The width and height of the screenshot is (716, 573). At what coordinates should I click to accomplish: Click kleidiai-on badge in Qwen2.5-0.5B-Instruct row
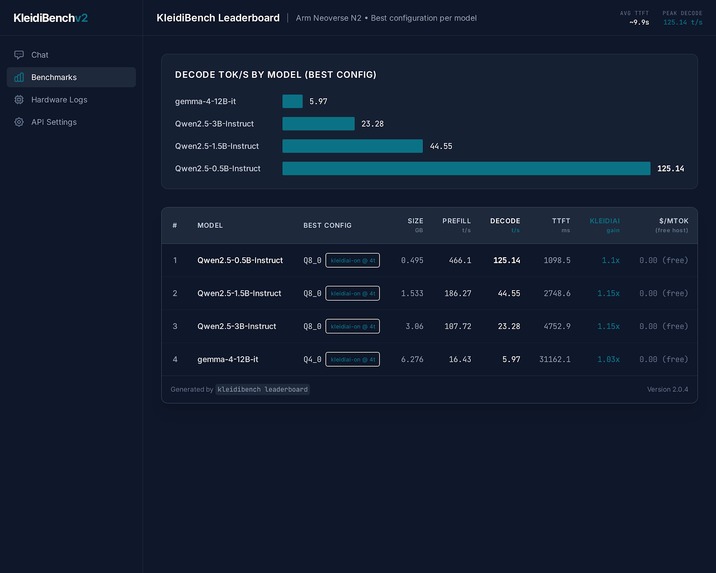[353, 260]
